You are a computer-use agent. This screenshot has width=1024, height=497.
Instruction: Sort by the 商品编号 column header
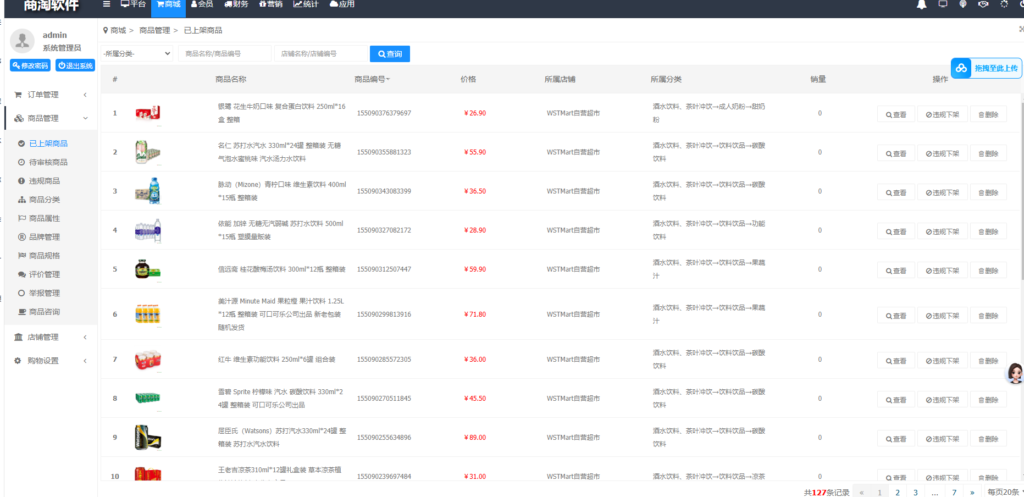coord(373,79)
